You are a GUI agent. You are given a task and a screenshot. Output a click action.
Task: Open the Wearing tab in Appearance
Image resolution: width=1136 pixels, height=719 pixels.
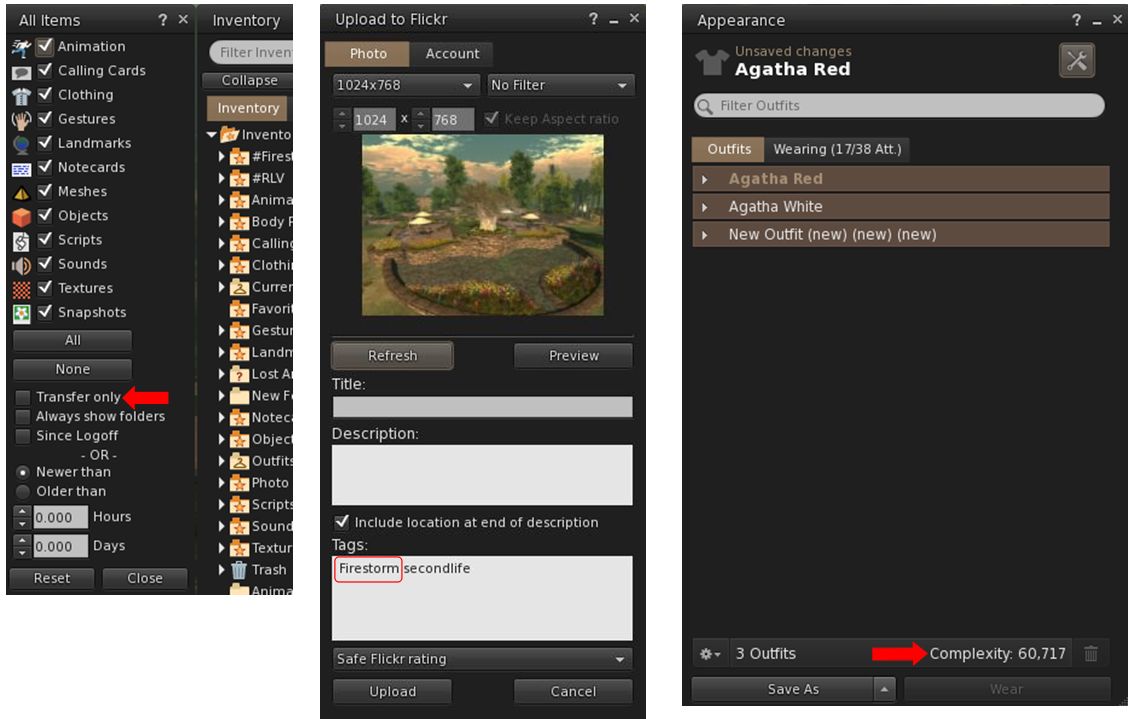click(x=837, y=149)
